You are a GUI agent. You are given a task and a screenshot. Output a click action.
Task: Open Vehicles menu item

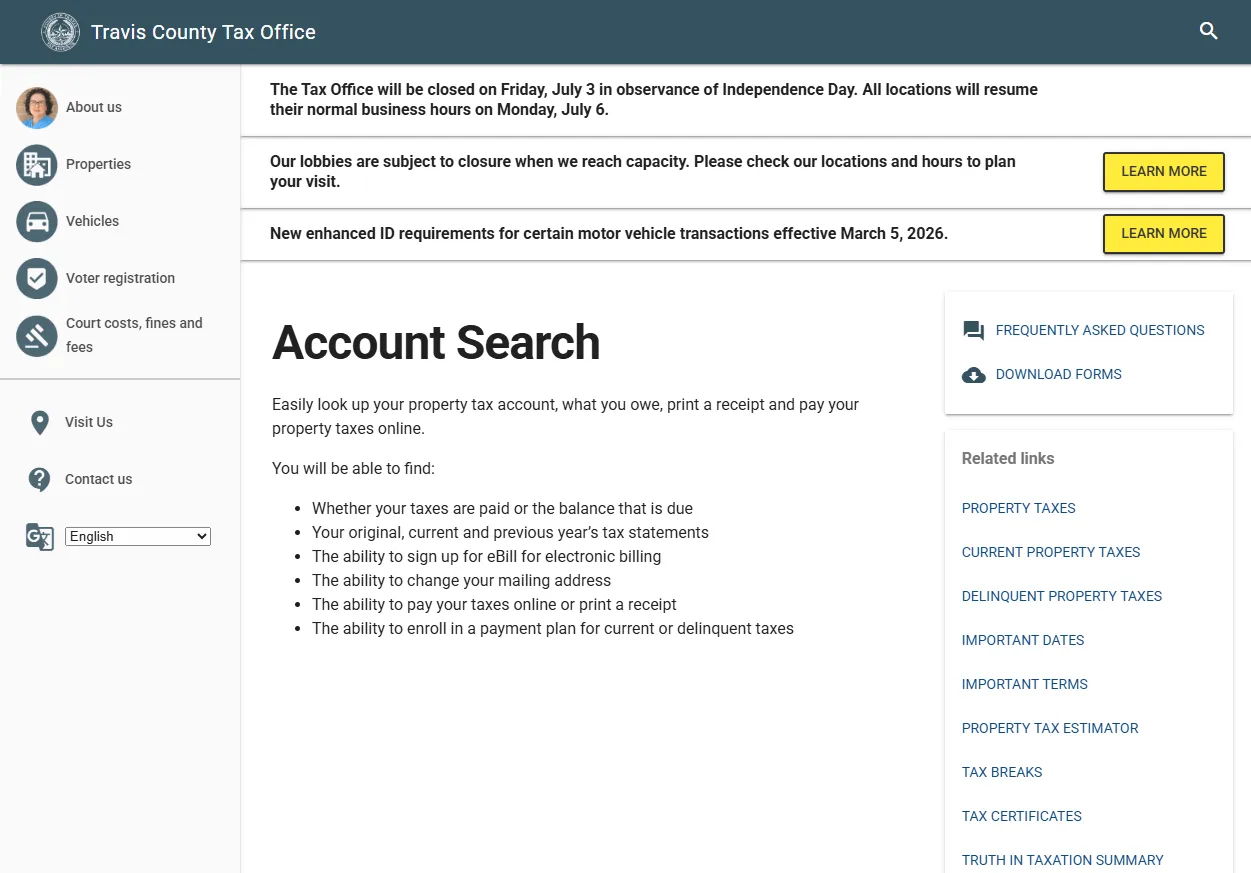coord(92,221)
